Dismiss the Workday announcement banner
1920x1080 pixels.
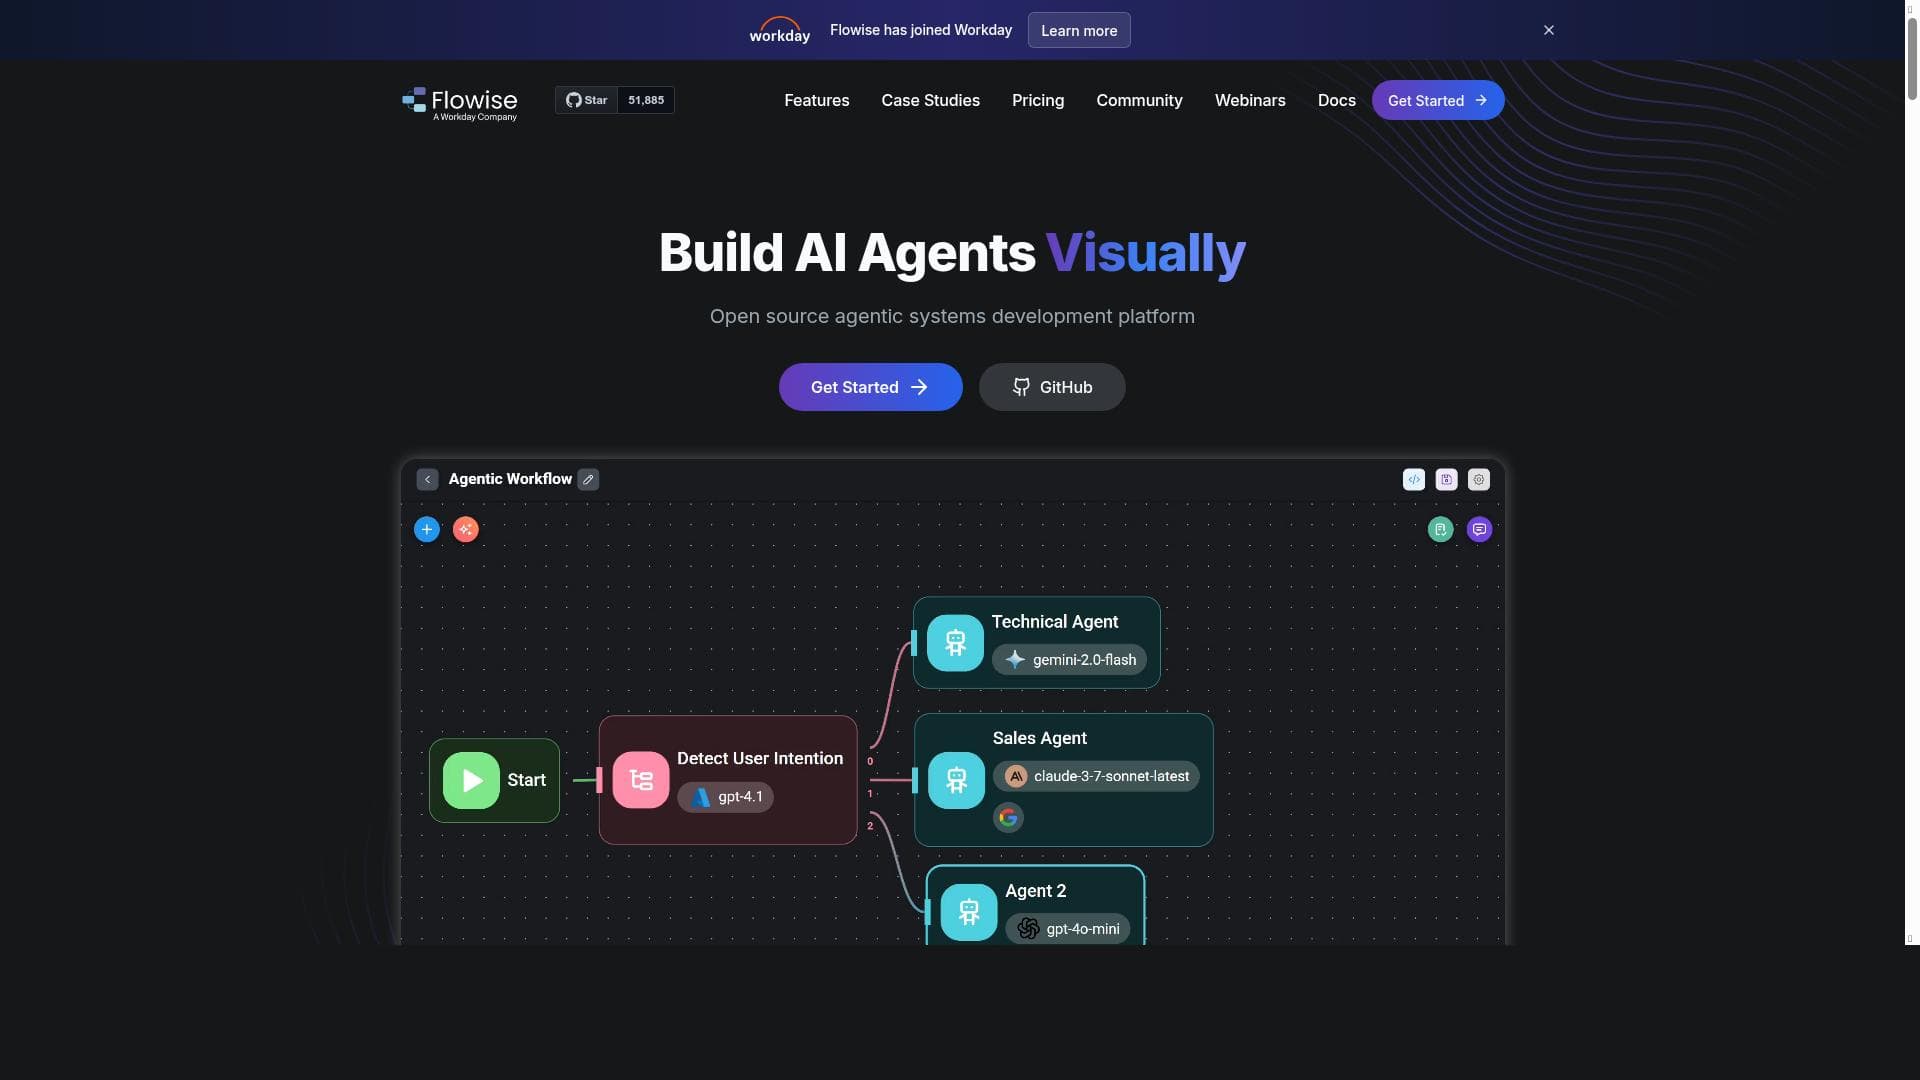coord(1549,30)
